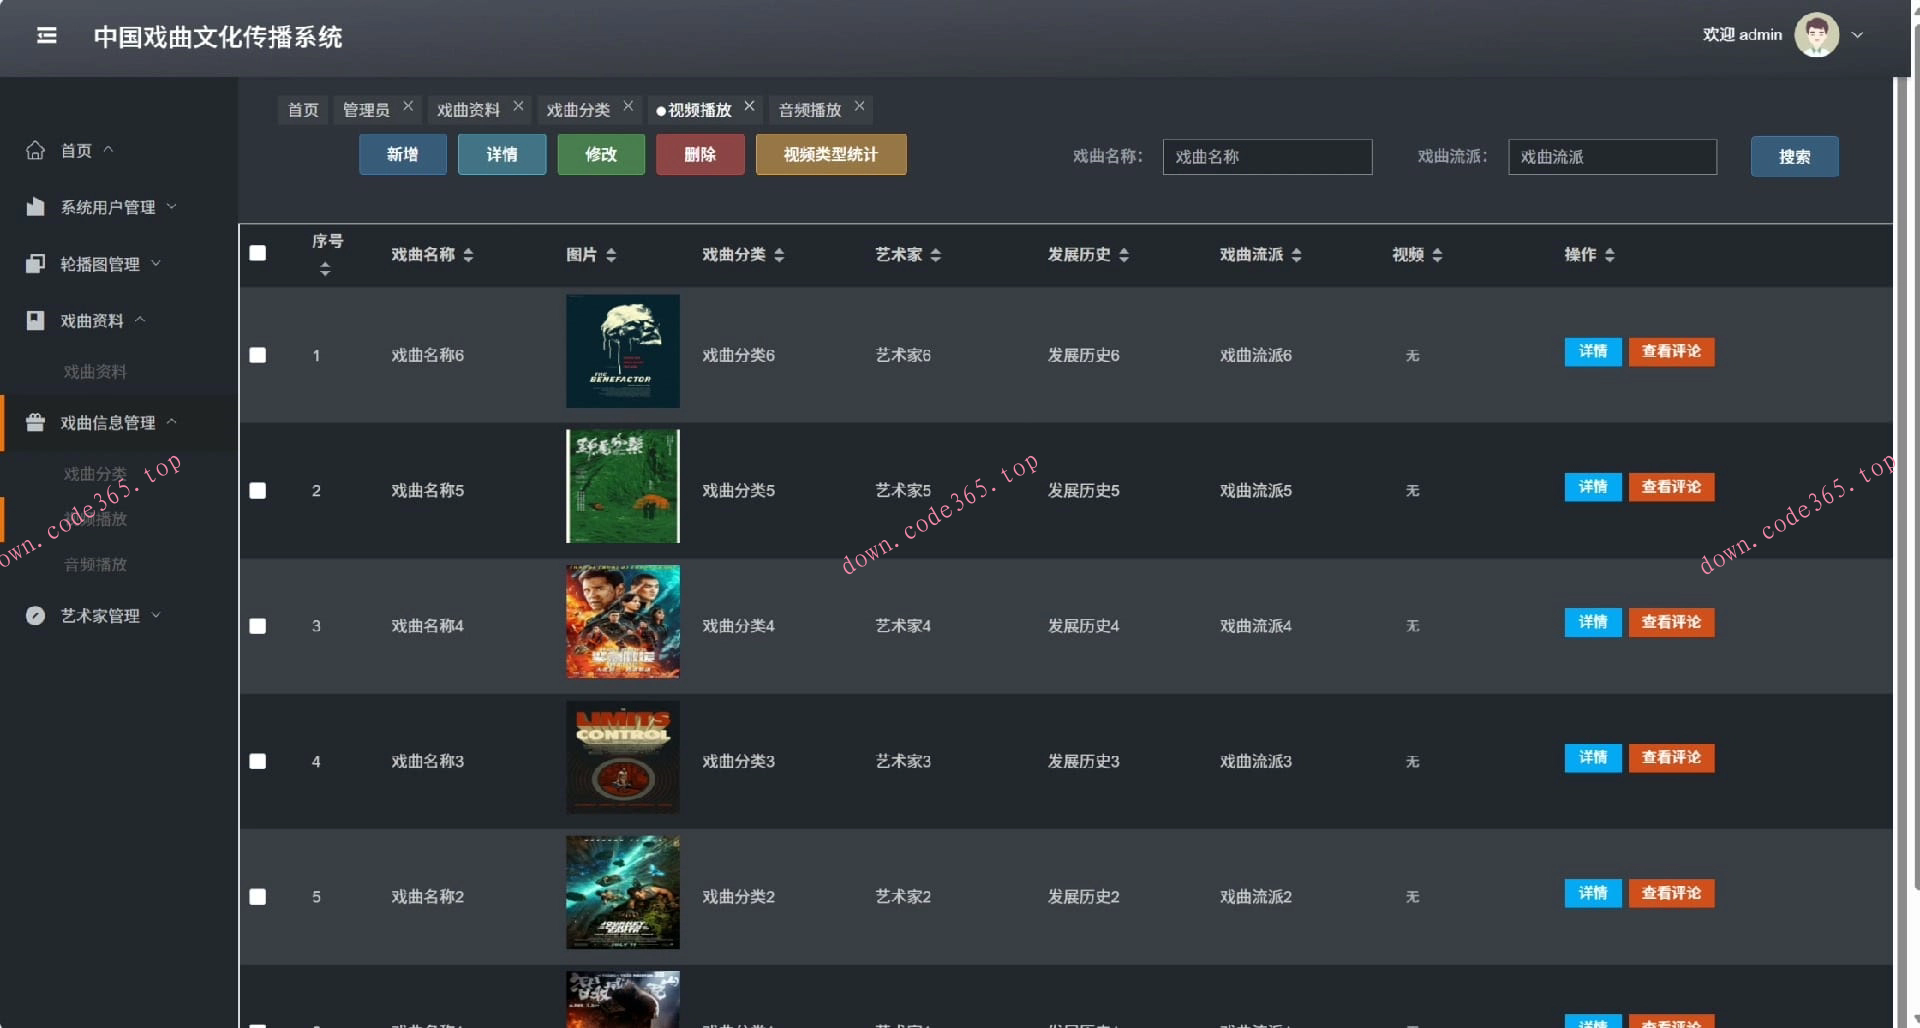Viewport: 1920px width, 1028px height.
Task: Sort by 操作 column arrows
Action: pos(1610,255)
